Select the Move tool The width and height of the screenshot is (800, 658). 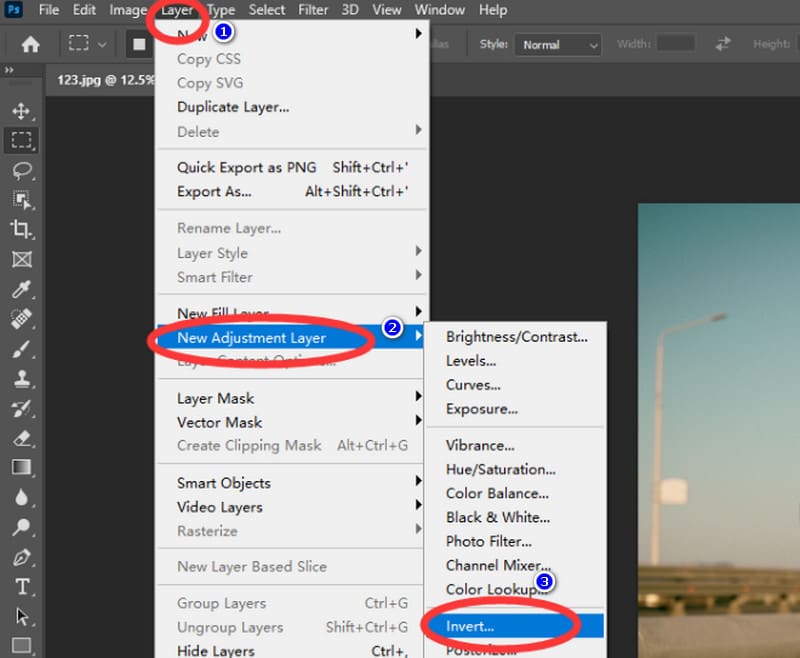(x=21, y=110)
